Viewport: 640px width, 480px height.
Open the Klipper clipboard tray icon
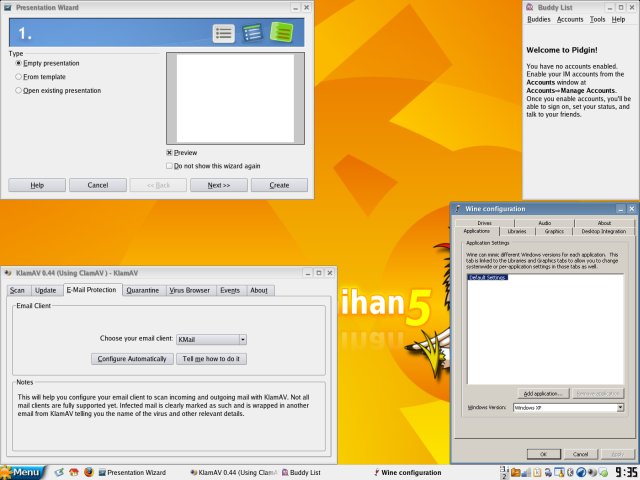point(537,472)
